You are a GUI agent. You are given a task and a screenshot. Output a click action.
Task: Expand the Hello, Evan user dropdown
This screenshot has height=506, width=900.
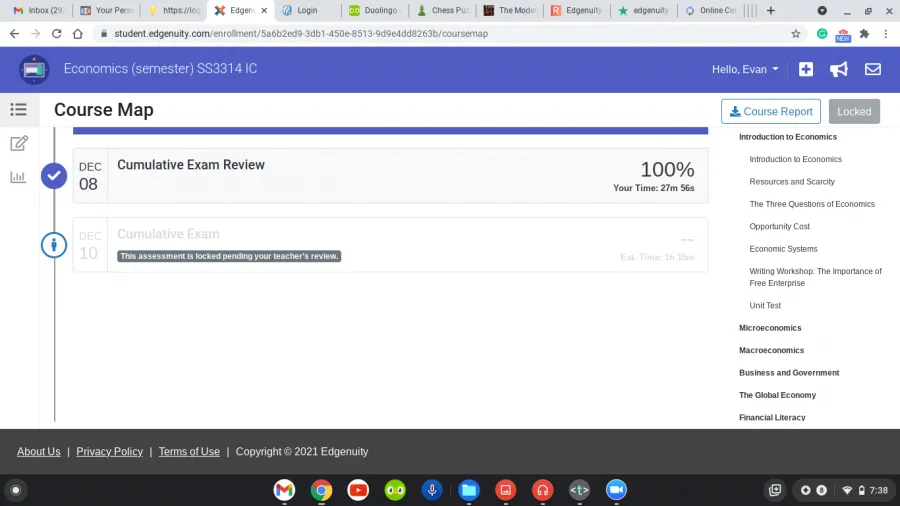coord(745,69)
